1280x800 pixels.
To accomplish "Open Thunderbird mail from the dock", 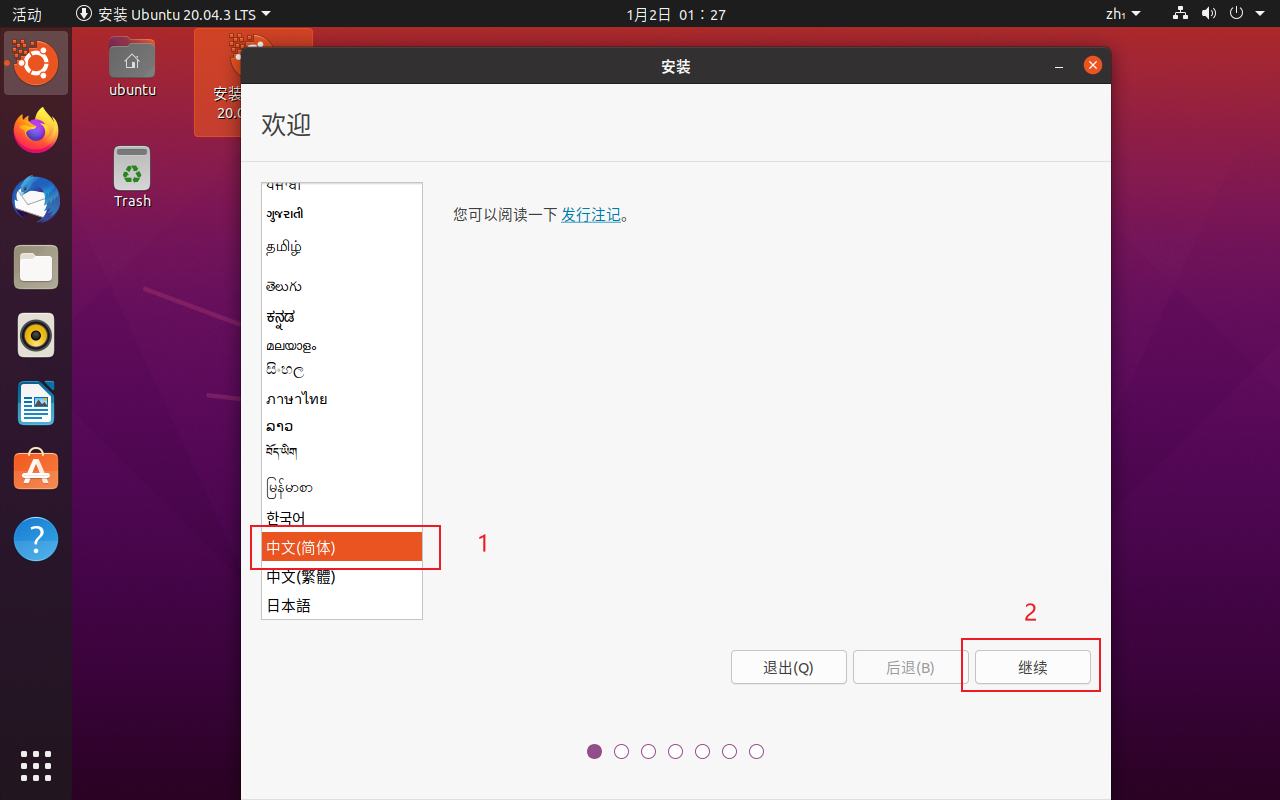I will coord(36,199).
